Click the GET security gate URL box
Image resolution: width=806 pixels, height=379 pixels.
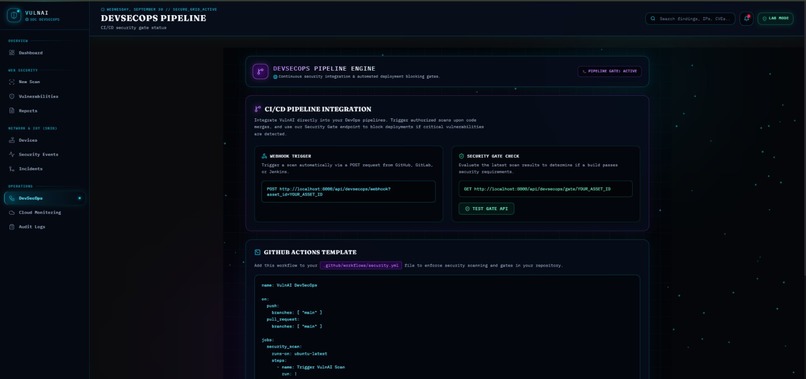coord(545,189)
